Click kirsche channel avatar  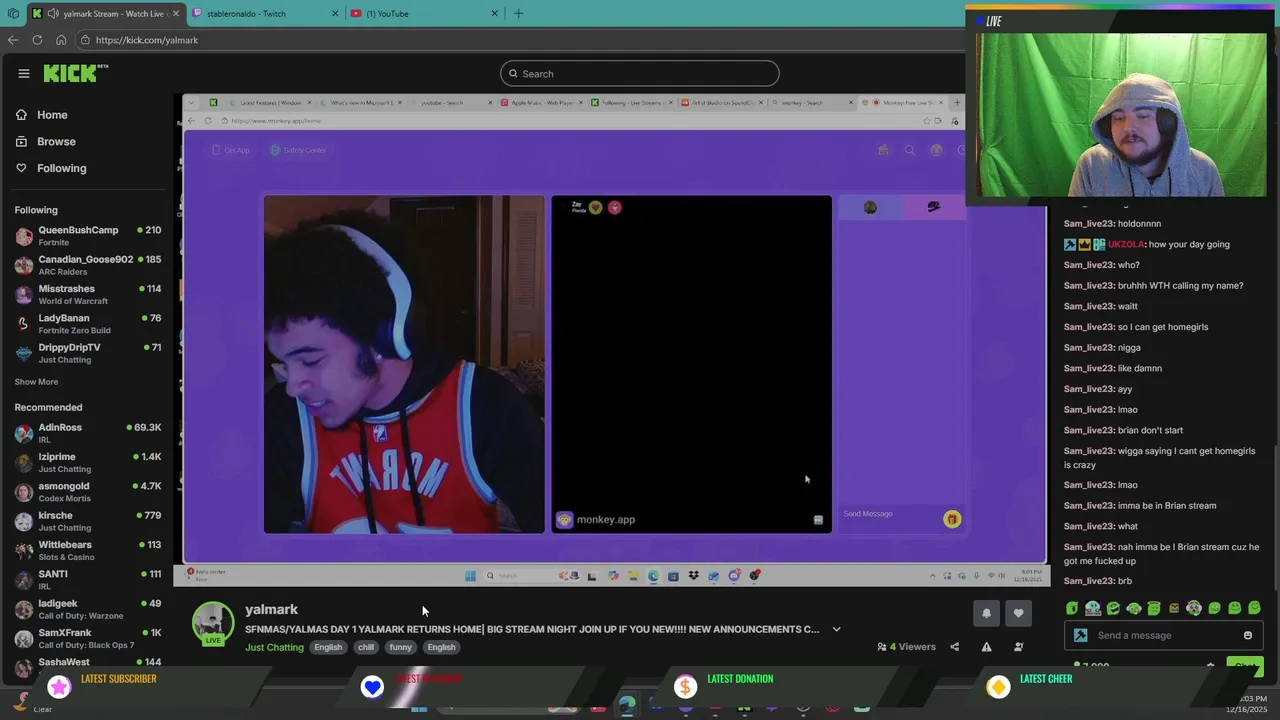[24, 521]
